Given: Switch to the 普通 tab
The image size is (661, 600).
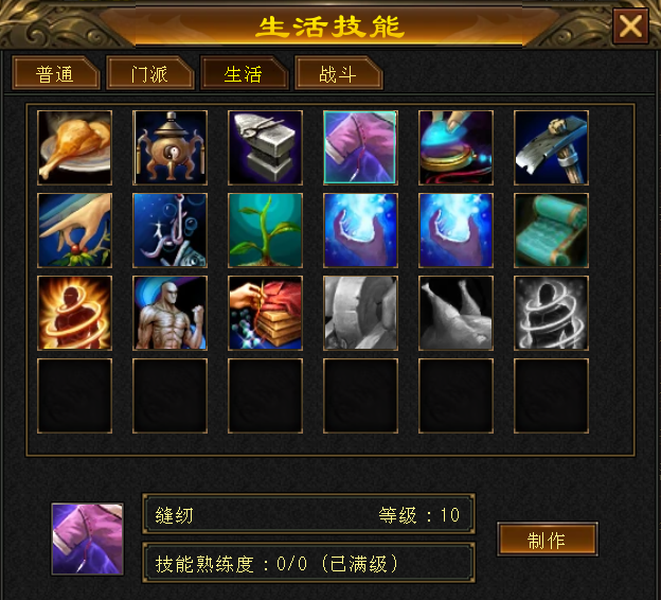Looking at the screenshot, I should (x=56, y=73).
